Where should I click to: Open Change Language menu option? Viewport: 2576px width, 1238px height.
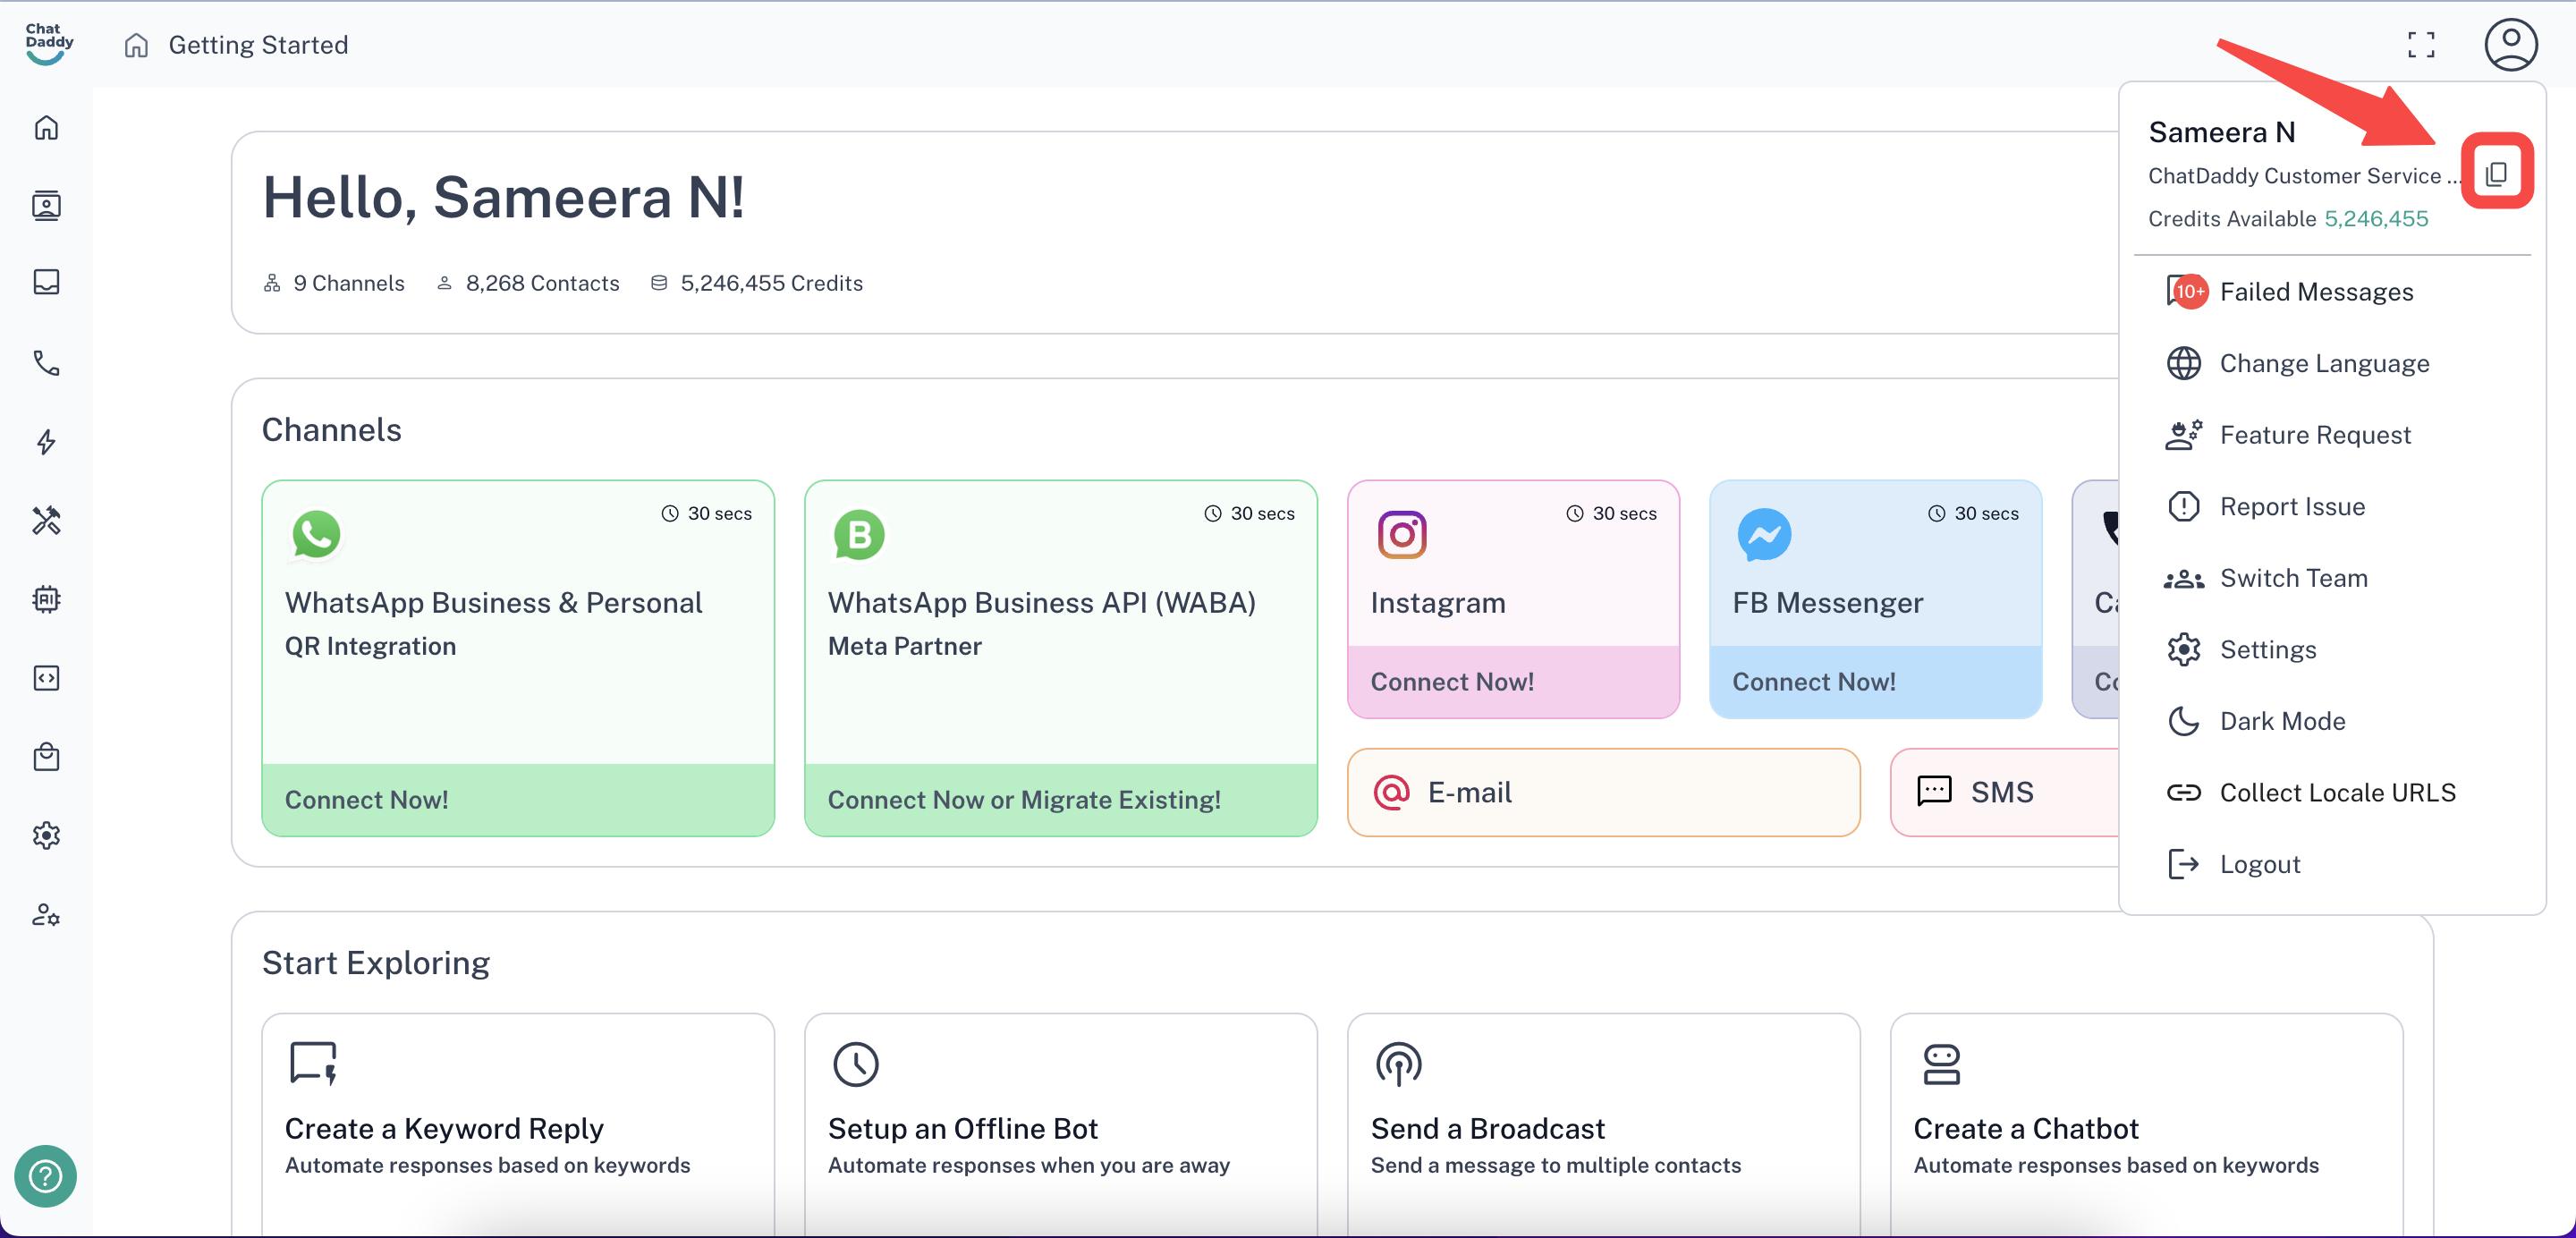click(x=2323, y=363)
